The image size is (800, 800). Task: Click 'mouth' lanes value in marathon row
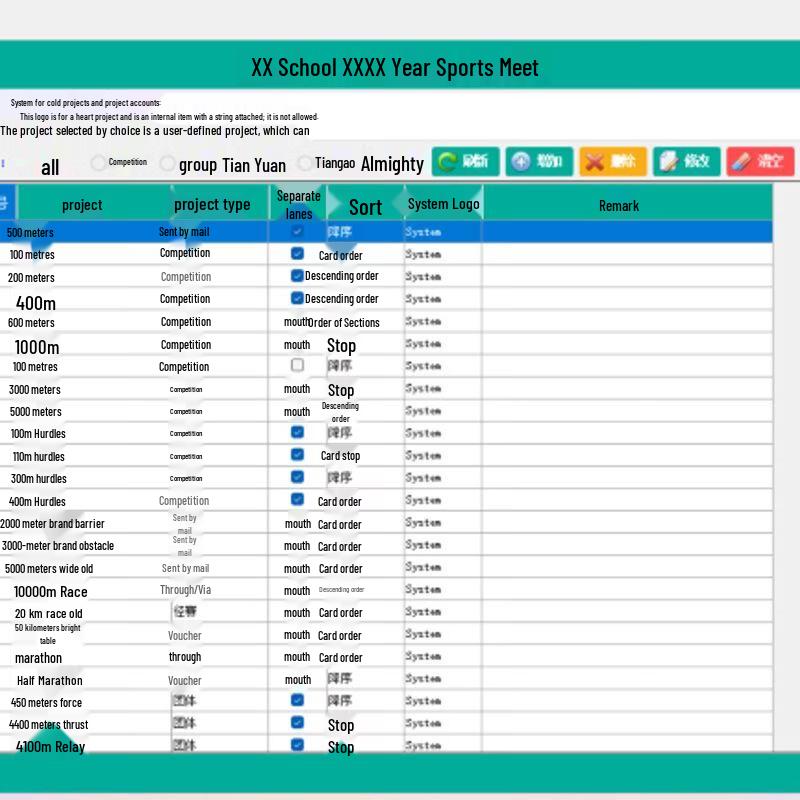pos(297,657)
